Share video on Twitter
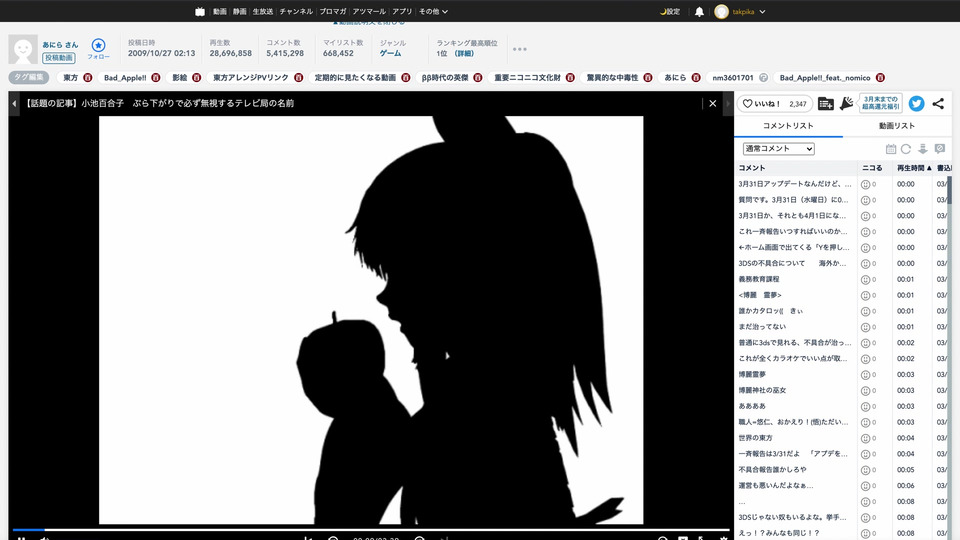This screenshot has width=960, height=540. 916,103
